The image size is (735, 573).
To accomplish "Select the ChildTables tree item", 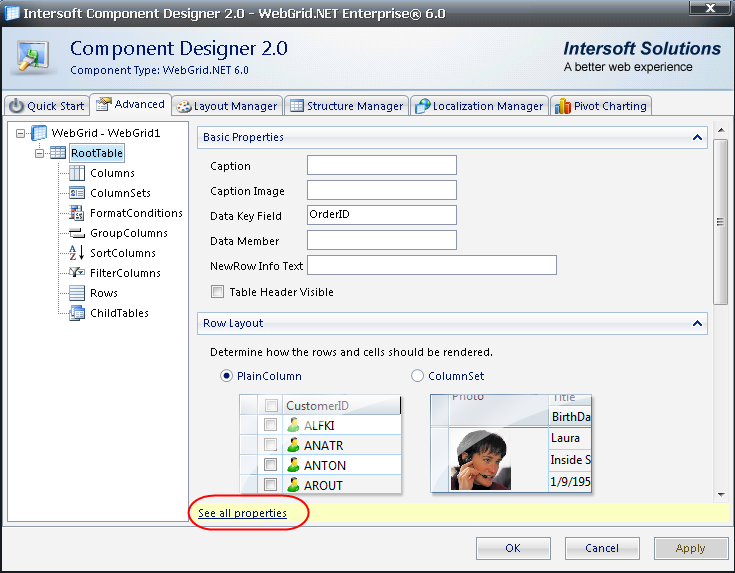I will (120, 313).
